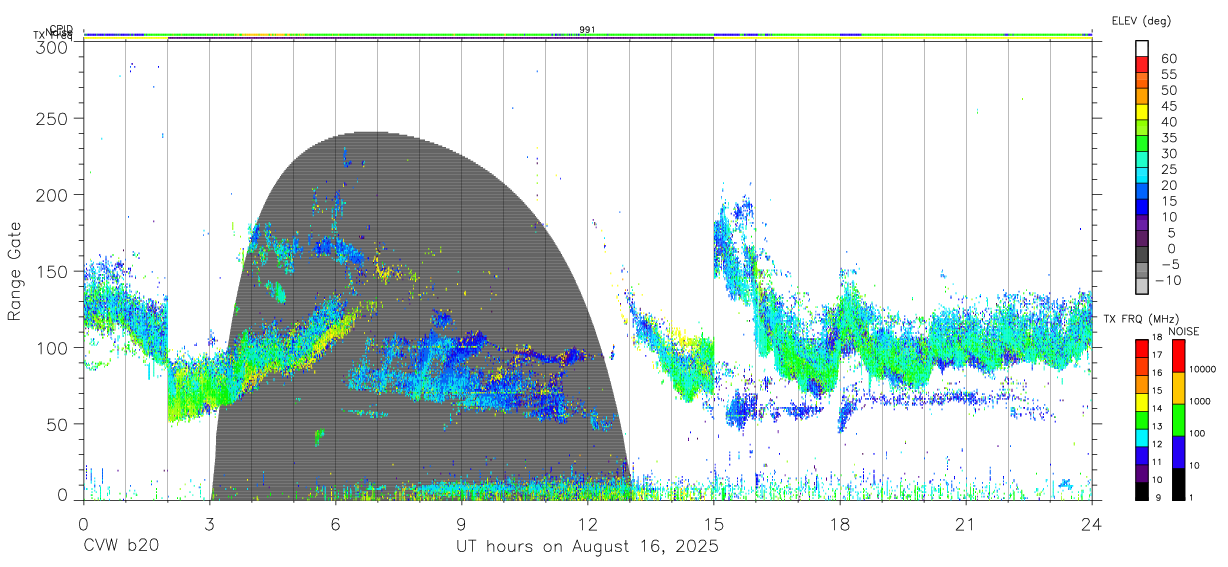Click the orange-yellow 1000–10000 NOISE swatch
Viewport: 1228px width, 567px height.
point(1177,387)
